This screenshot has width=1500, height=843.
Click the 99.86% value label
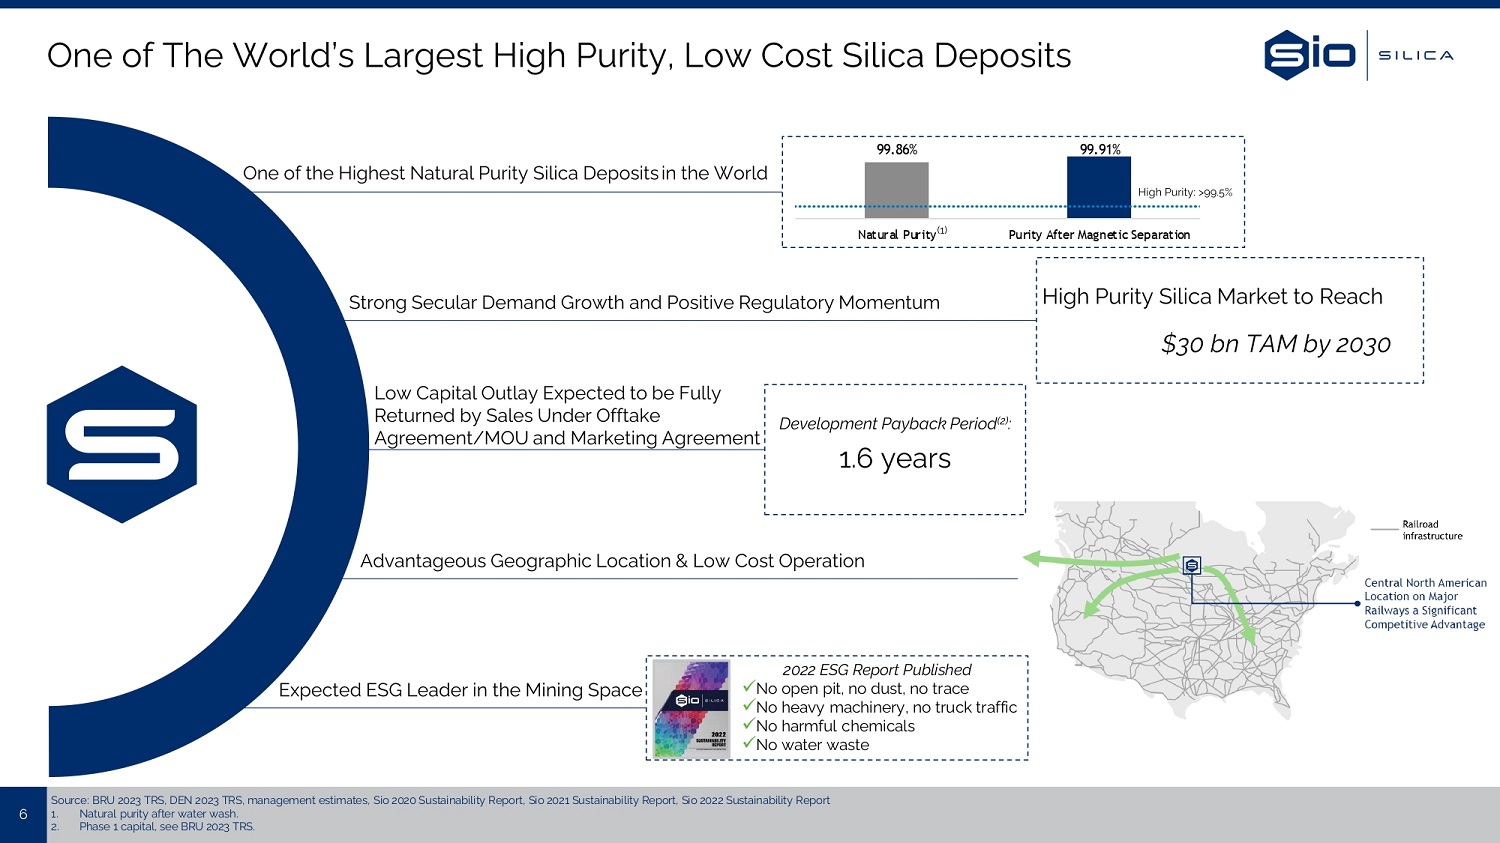pyautogui.click(x=897, y=149)
